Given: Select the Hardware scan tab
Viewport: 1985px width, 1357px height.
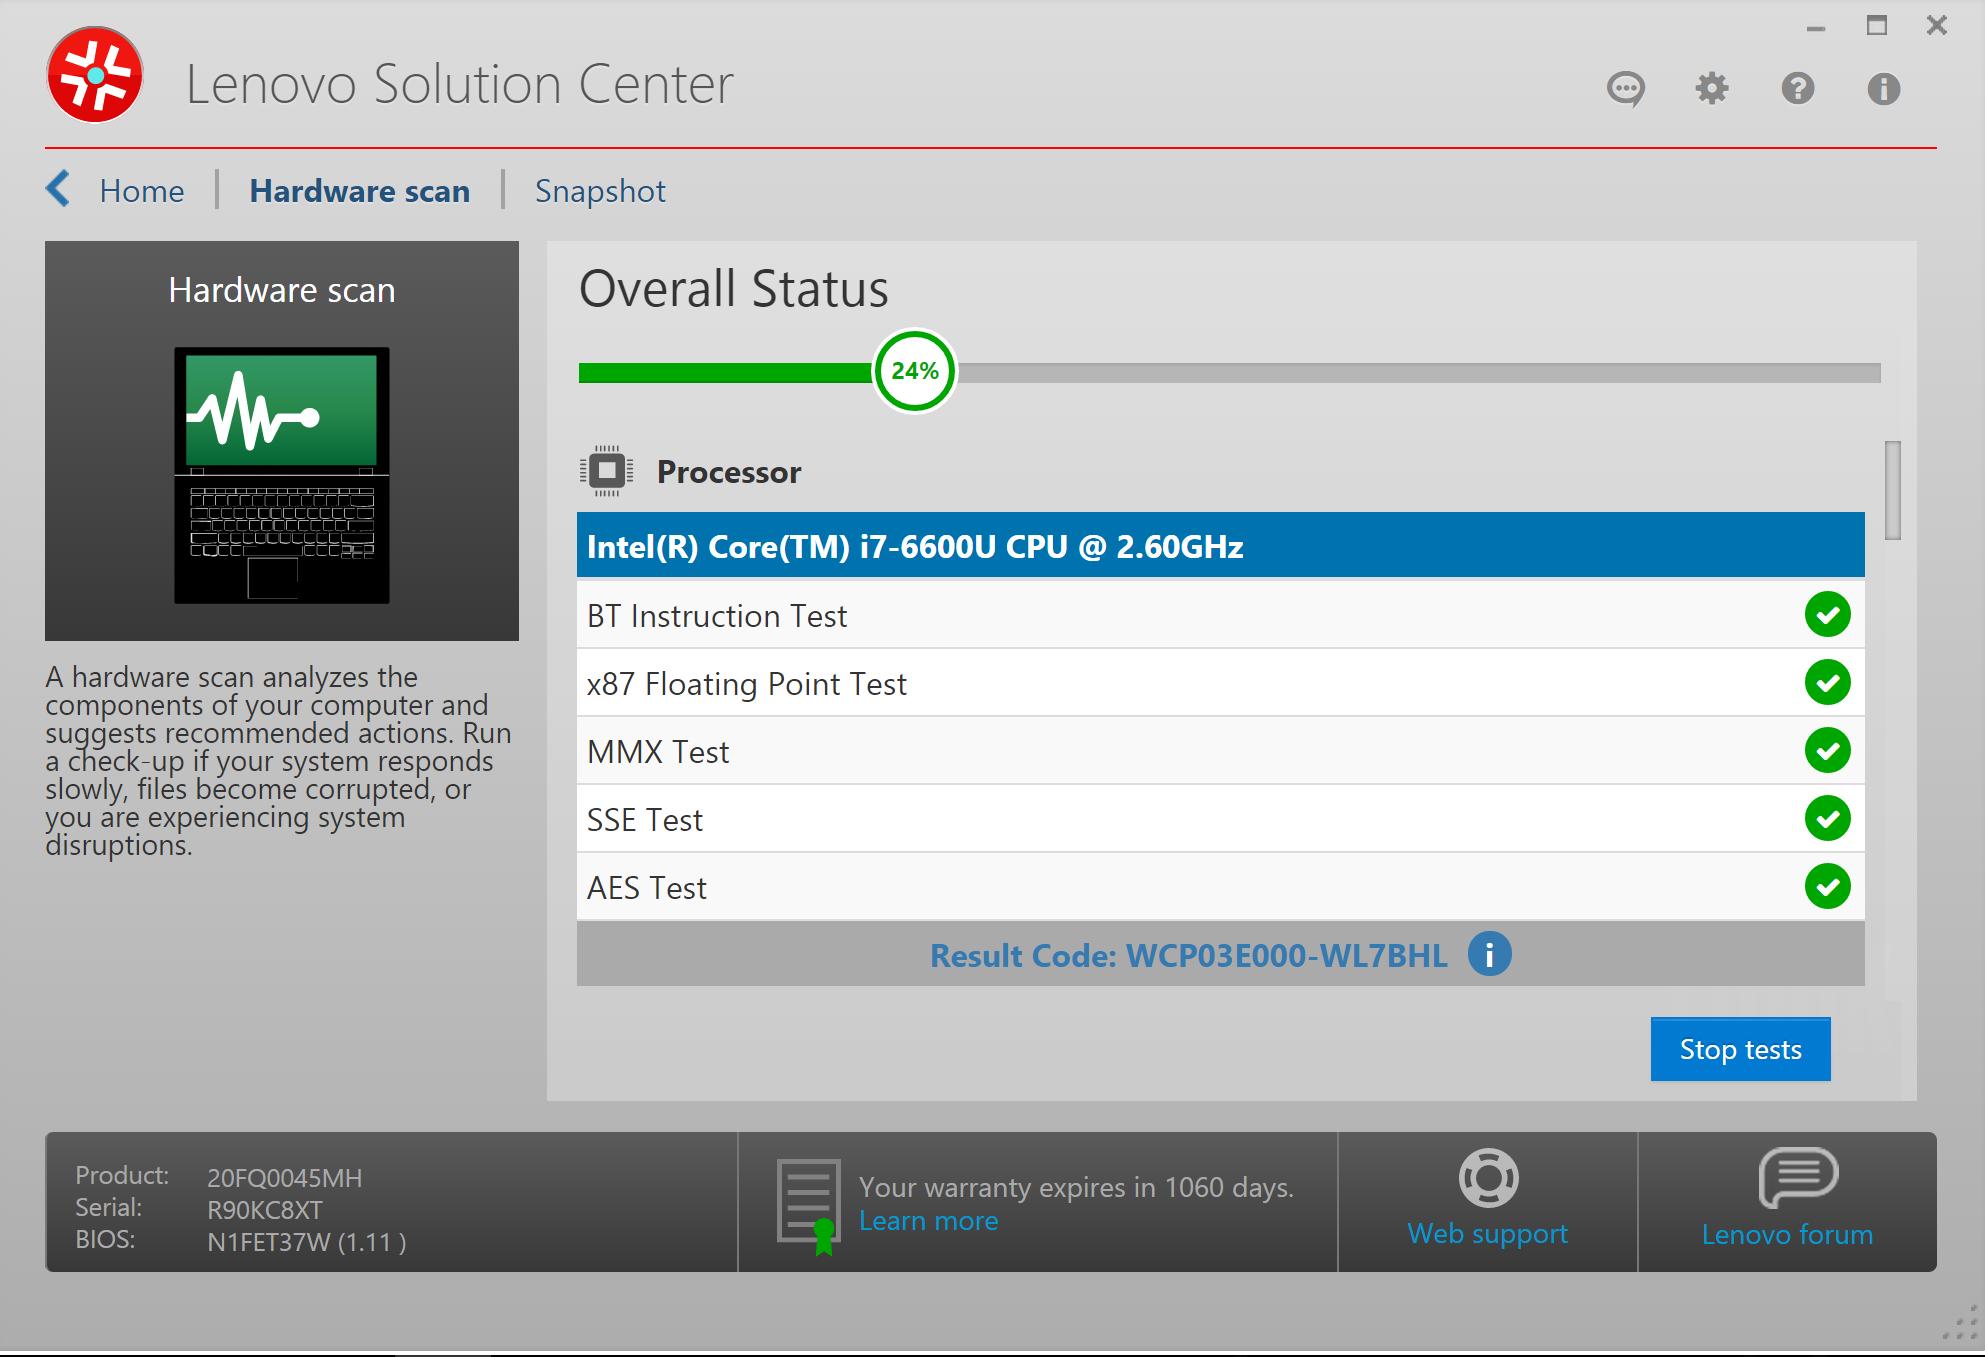Looking at the screenshot, I should point(360,191).
